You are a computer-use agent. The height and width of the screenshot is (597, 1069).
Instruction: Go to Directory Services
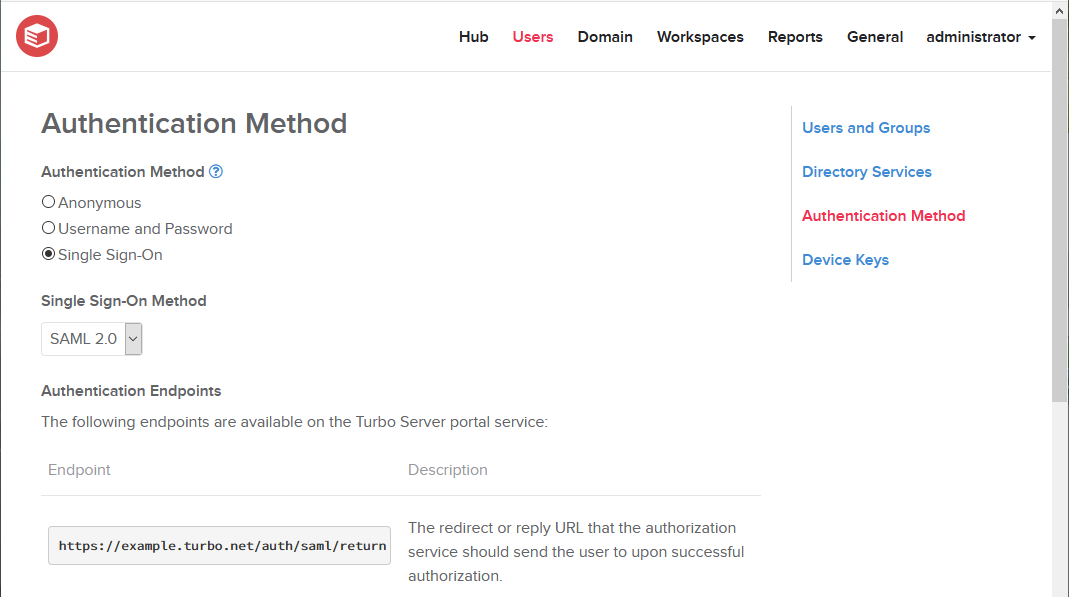pyautogui.click(x=866, y=171)
